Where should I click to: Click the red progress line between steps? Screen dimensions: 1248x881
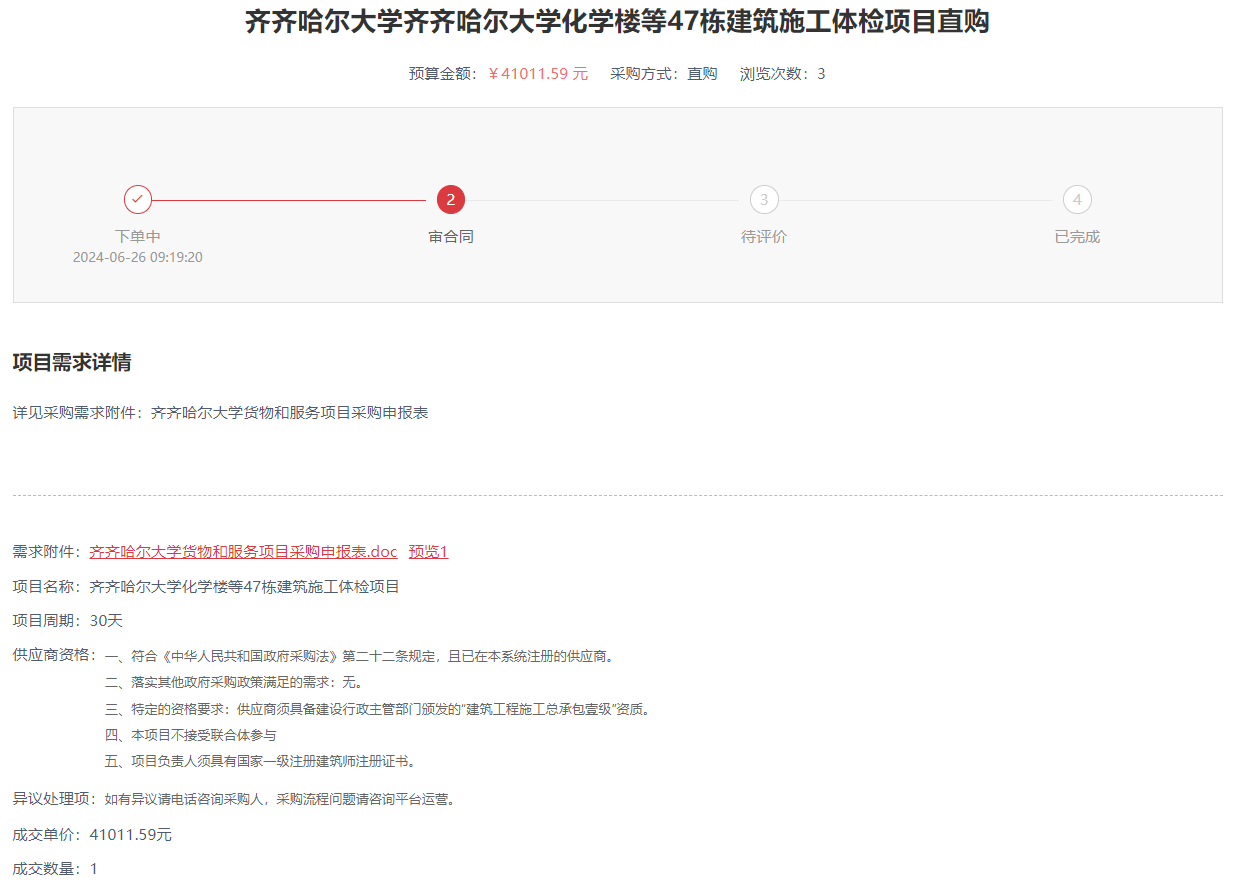pyautogui.click(x=290, y=200)
